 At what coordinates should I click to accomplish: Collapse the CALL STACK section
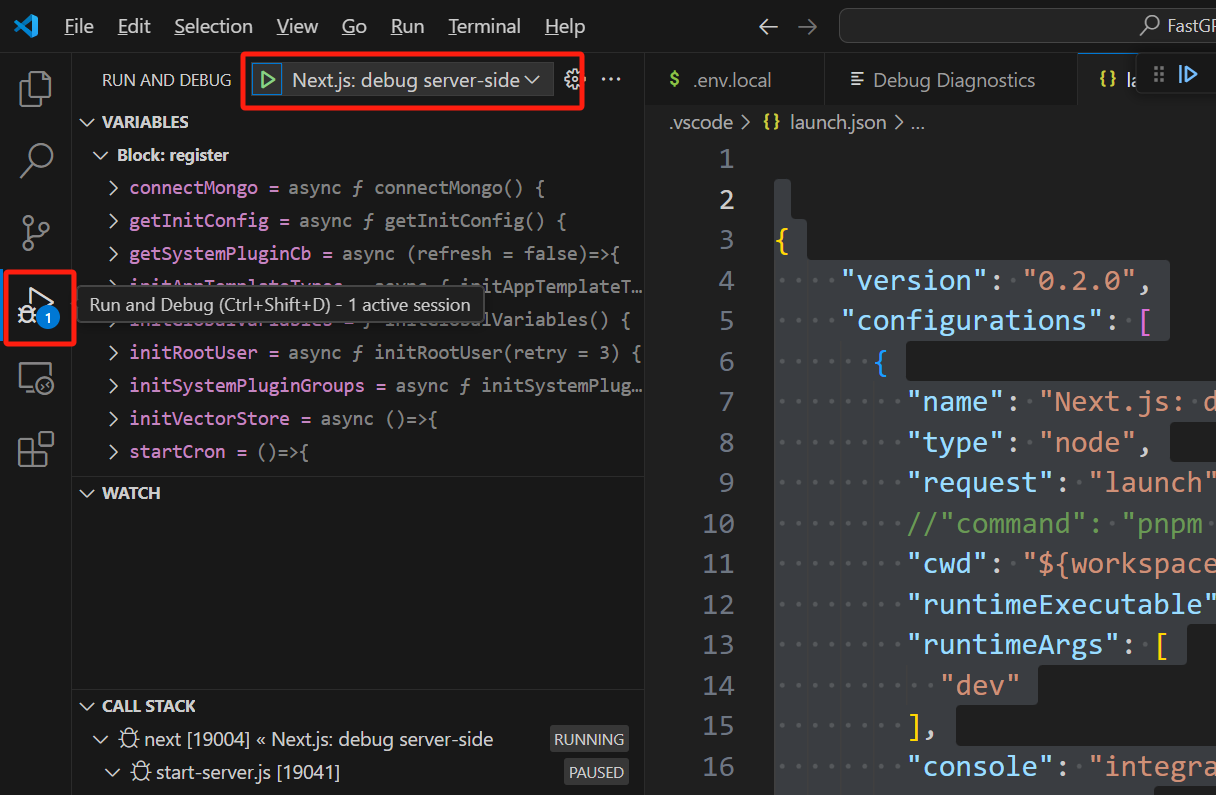click(x=87, y=705)
